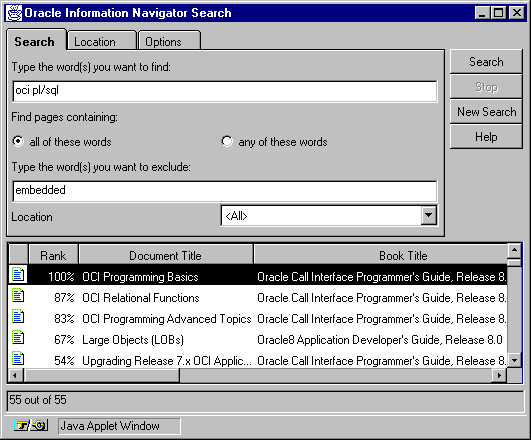Screen dimensions: 531x440
Task: Open Help
Action: click(486, 137)
